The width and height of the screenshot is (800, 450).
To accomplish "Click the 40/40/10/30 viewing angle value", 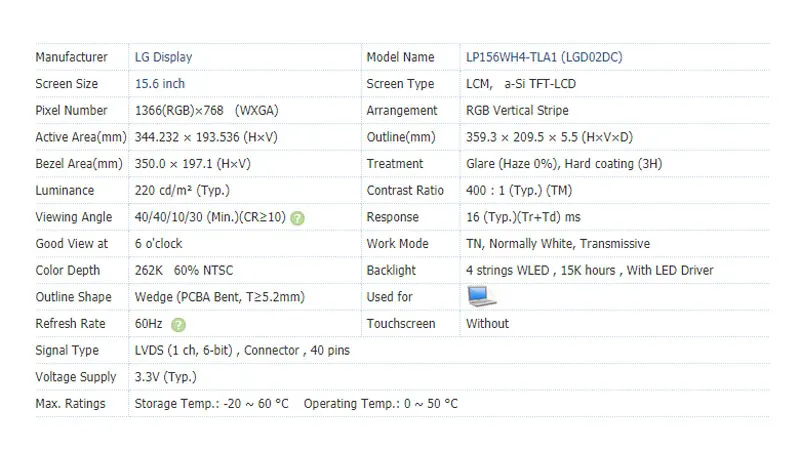I will coord(210,217).
